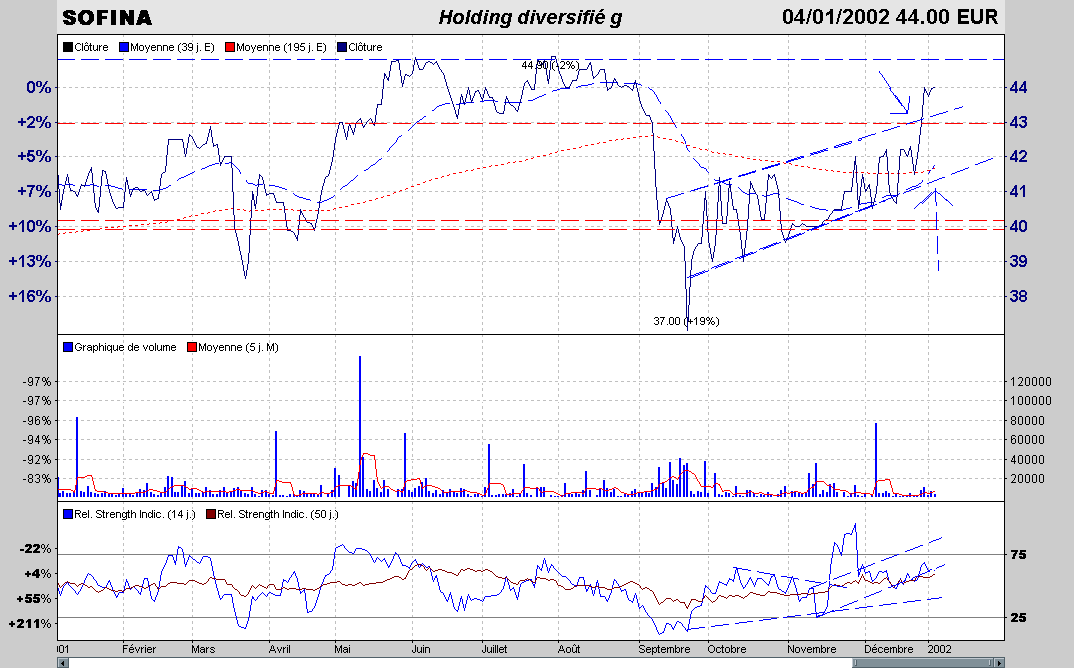The image size is (1074, 668).
Task: Click the +10% label on the left axis
Action: coord(29,227)
